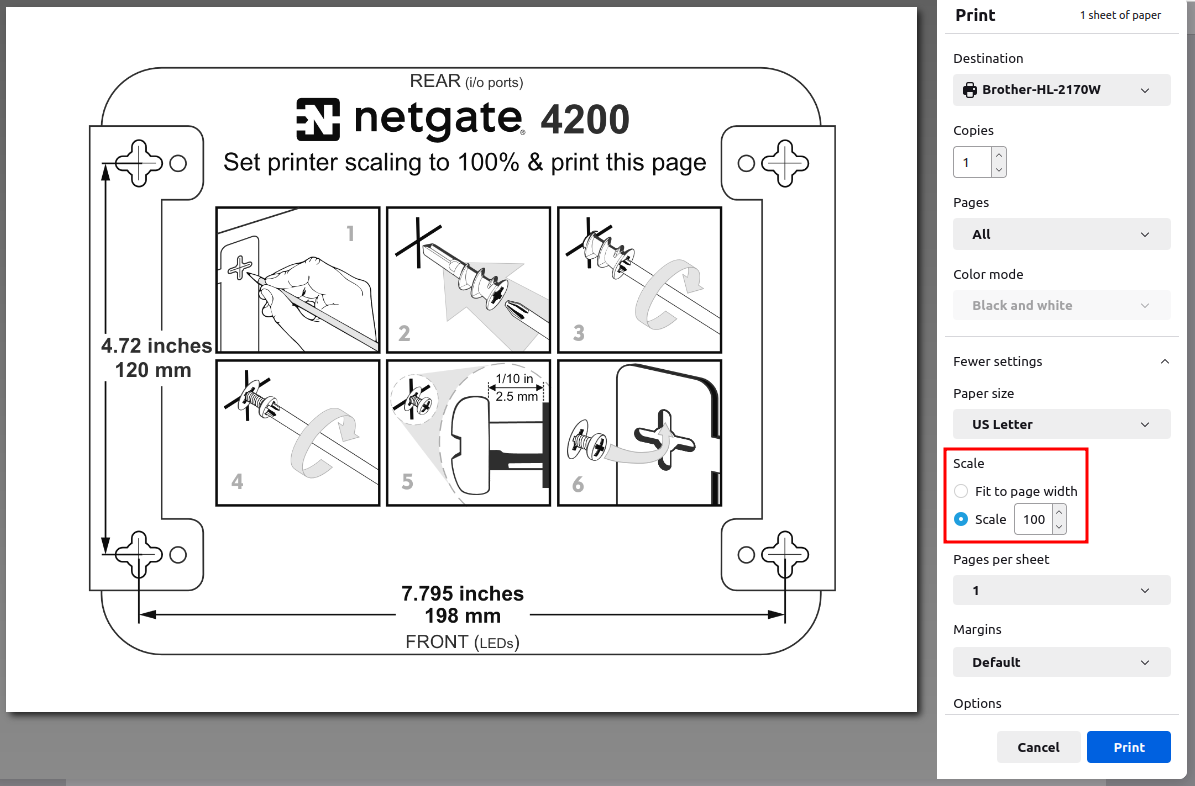
Task: Click the printer icon in Destination field
Action: pyautogui.click(x=969, y=90)
